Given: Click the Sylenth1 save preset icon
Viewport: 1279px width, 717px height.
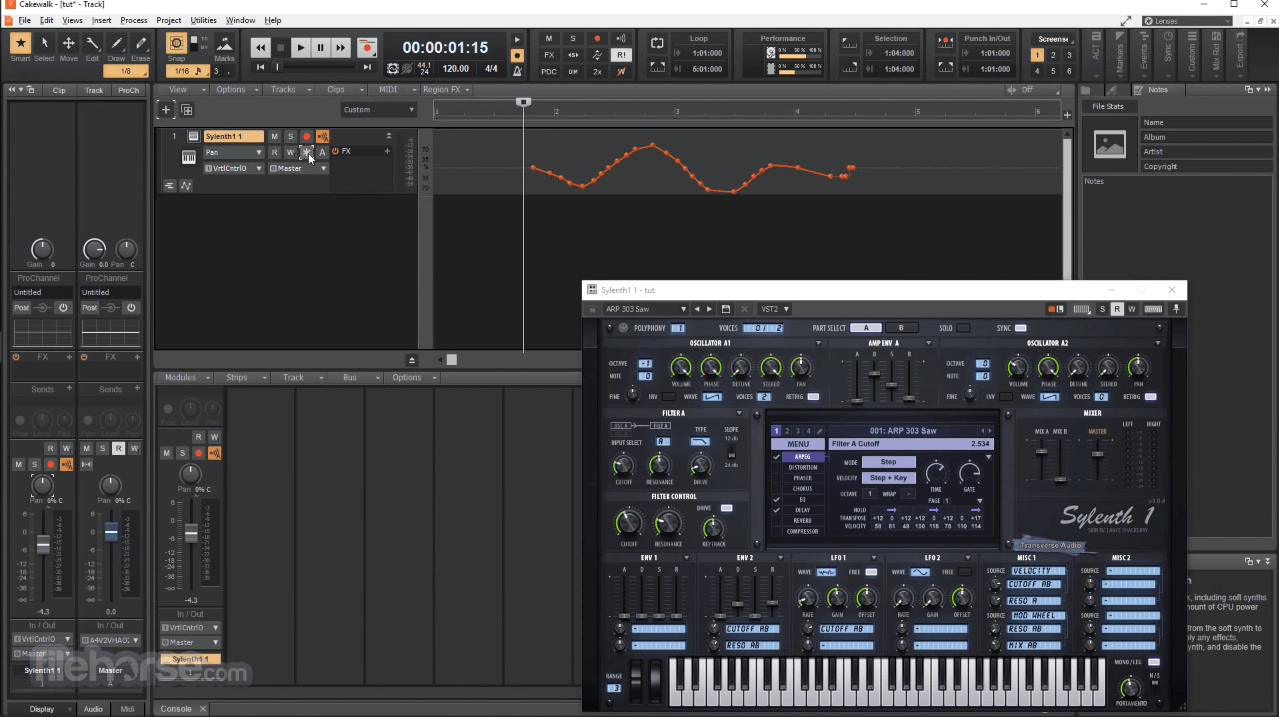Looking at the screenshot, I should [726, 309].
